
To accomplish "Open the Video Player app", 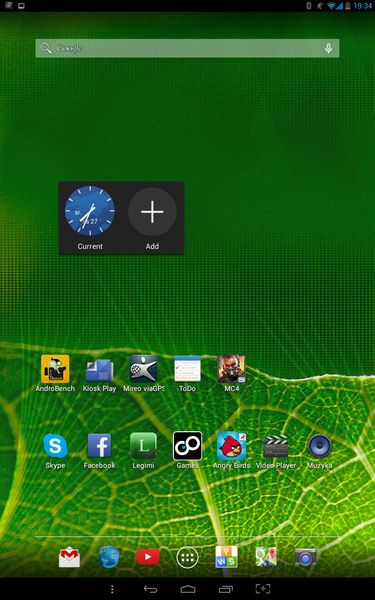I will point(276,446).
